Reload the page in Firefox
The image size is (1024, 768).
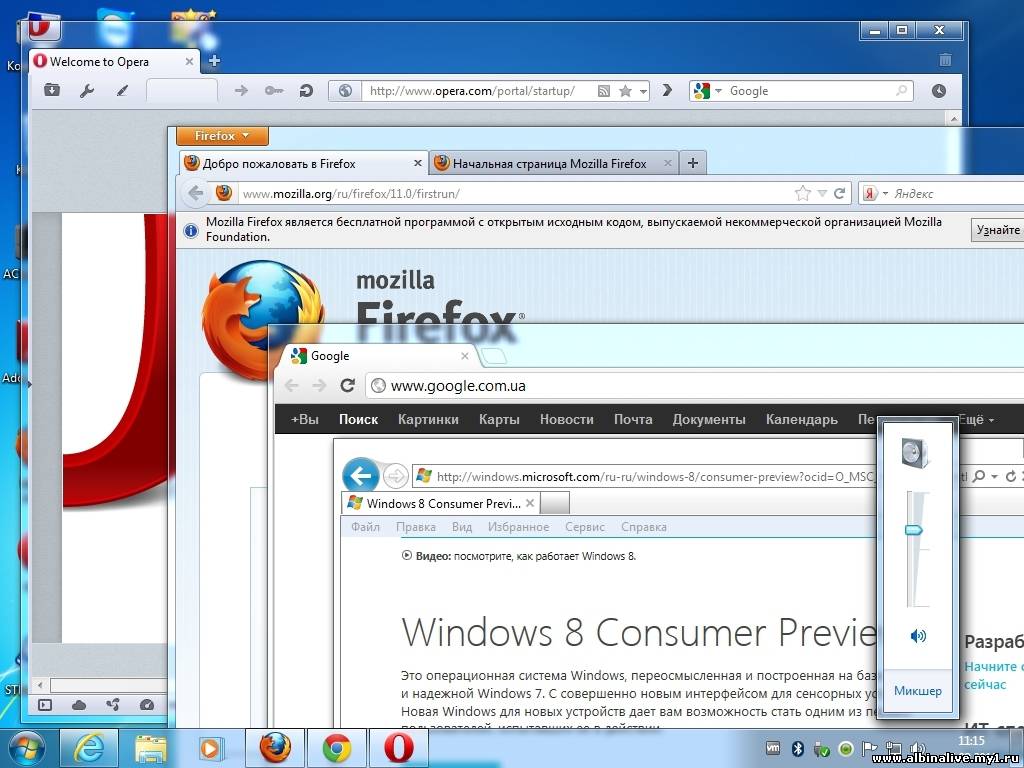840,193
